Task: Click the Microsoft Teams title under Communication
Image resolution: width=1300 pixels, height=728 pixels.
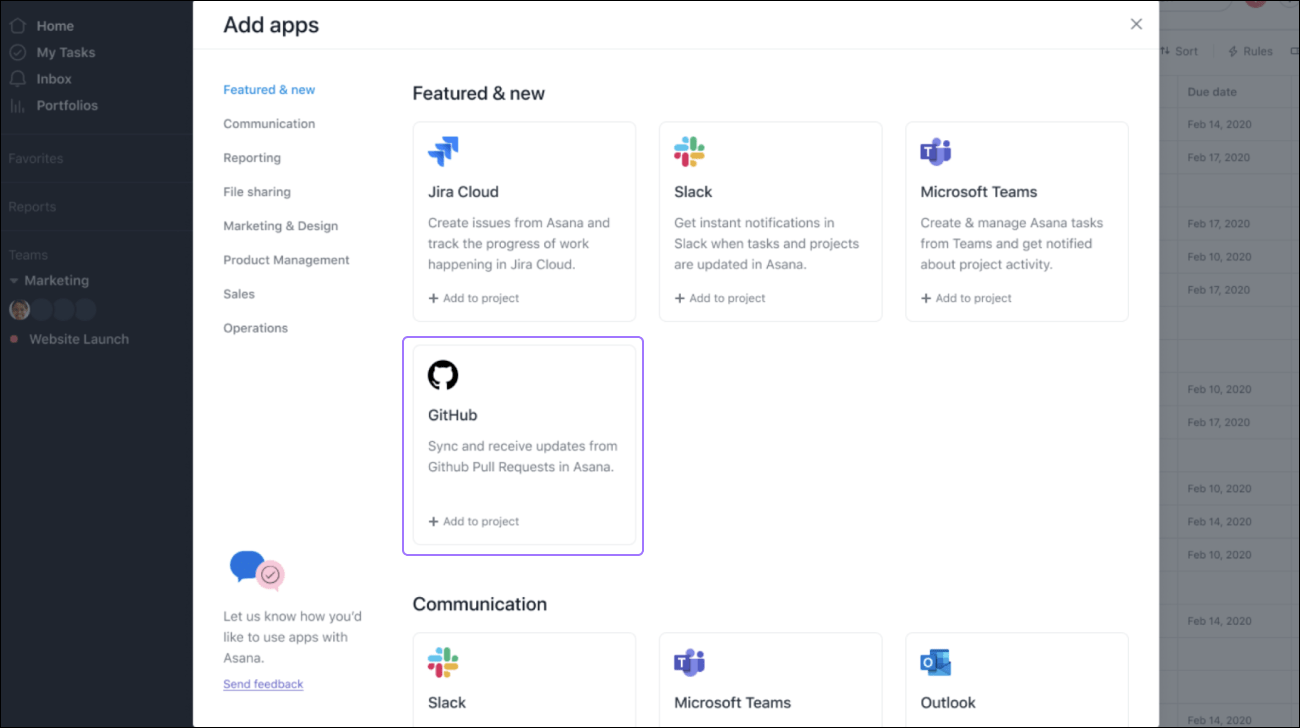Action: coord(732,702)
